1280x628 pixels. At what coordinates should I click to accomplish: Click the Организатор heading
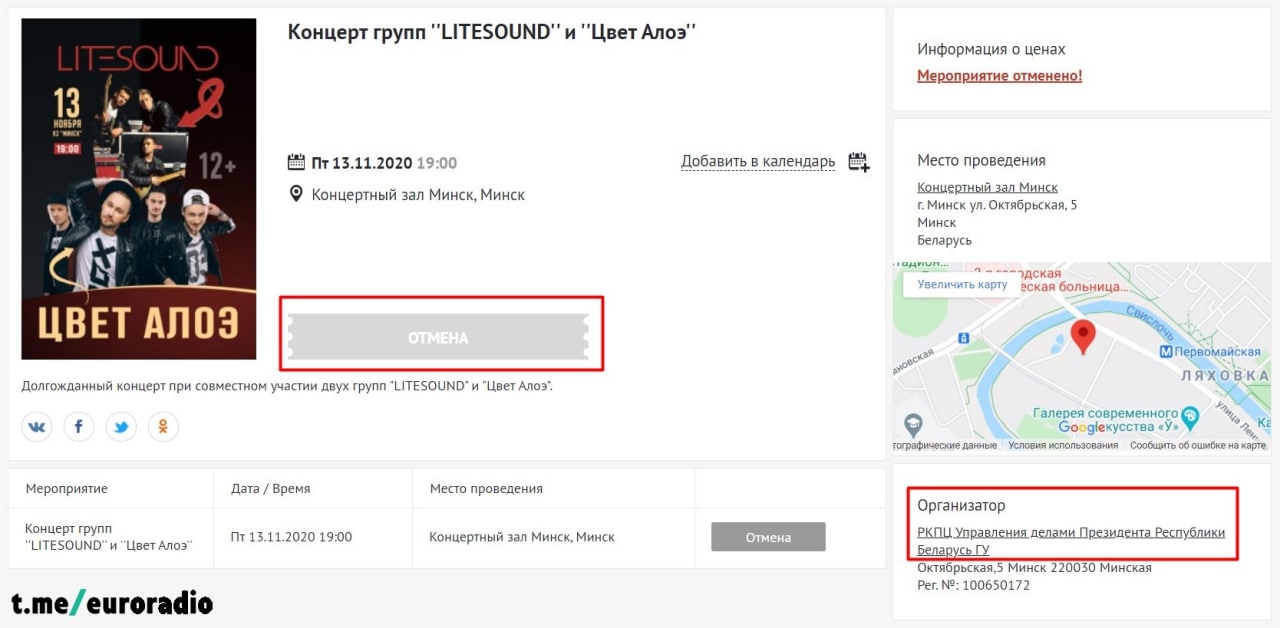tap(961, 506)
